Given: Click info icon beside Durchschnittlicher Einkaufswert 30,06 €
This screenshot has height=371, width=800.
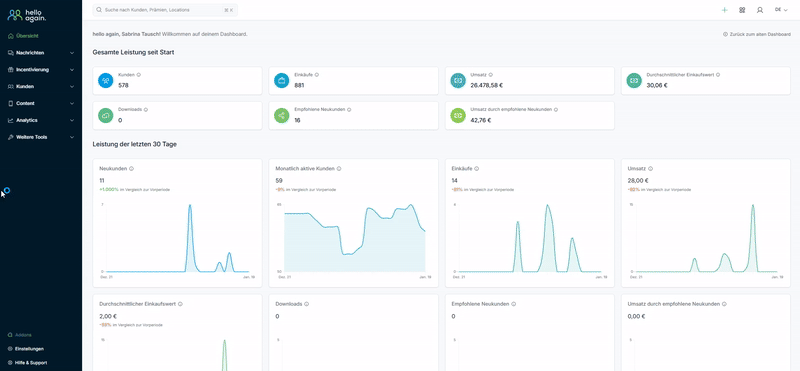Looking at the screenshot, I should (x=718, y=75).
